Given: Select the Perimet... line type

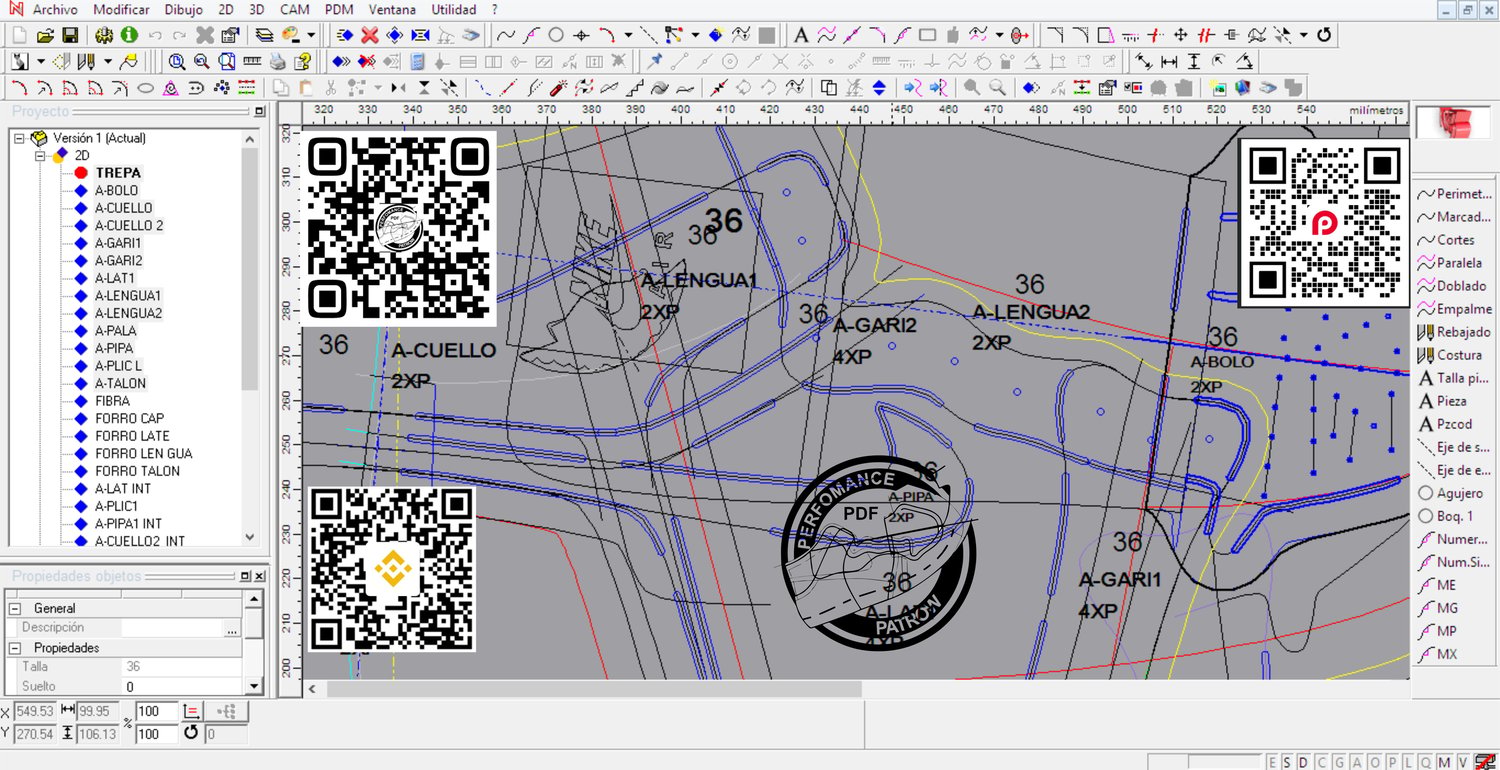Looking at the screenshot, I should [1455, 194].
